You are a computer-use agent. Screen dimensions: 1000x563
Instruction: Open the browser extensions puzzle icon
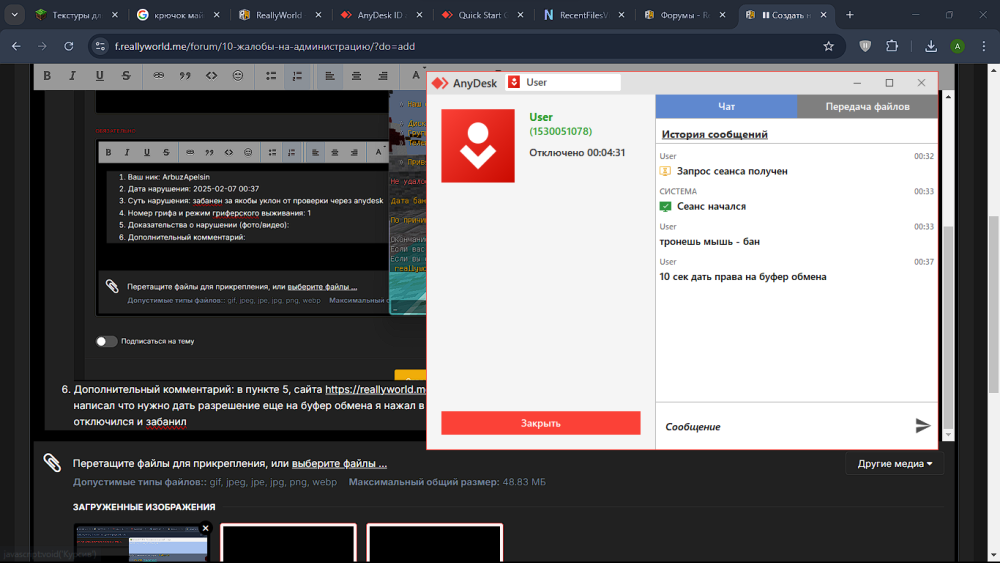(x=892, y=46)
